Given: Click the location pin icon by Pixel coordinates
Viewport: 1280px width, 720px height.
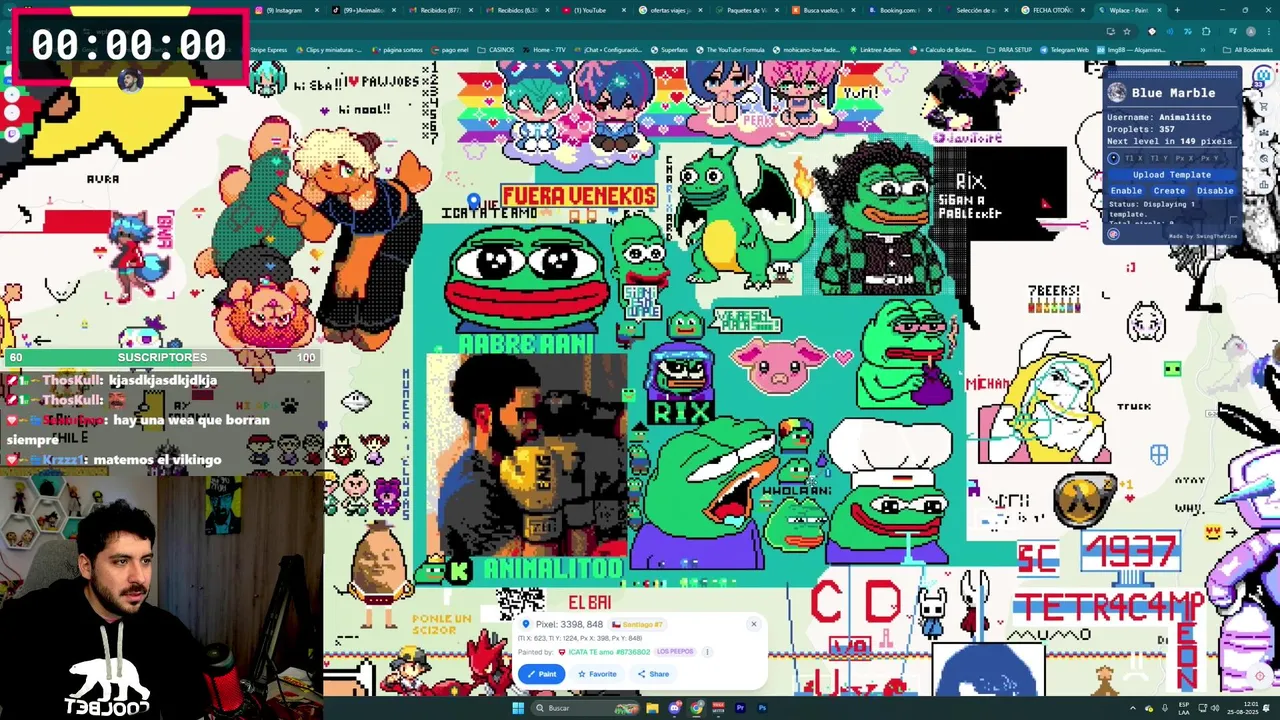Looking at the screenshot, I should [x=526, y=624].
